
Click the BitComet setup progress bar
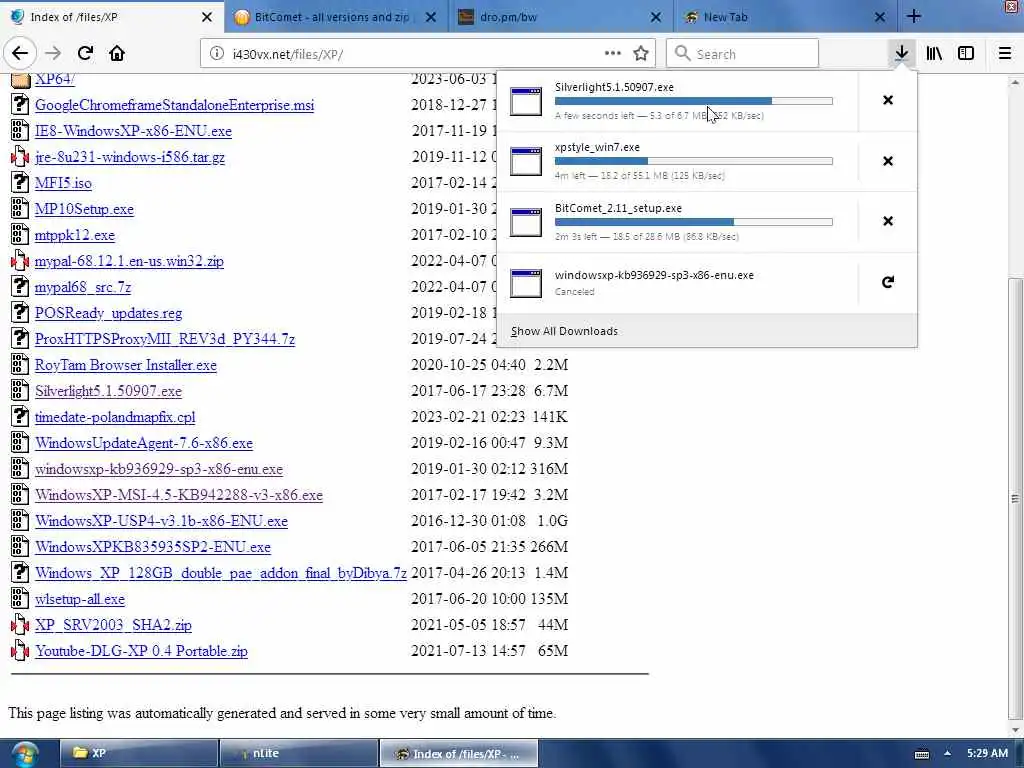[x=694, y=222]
